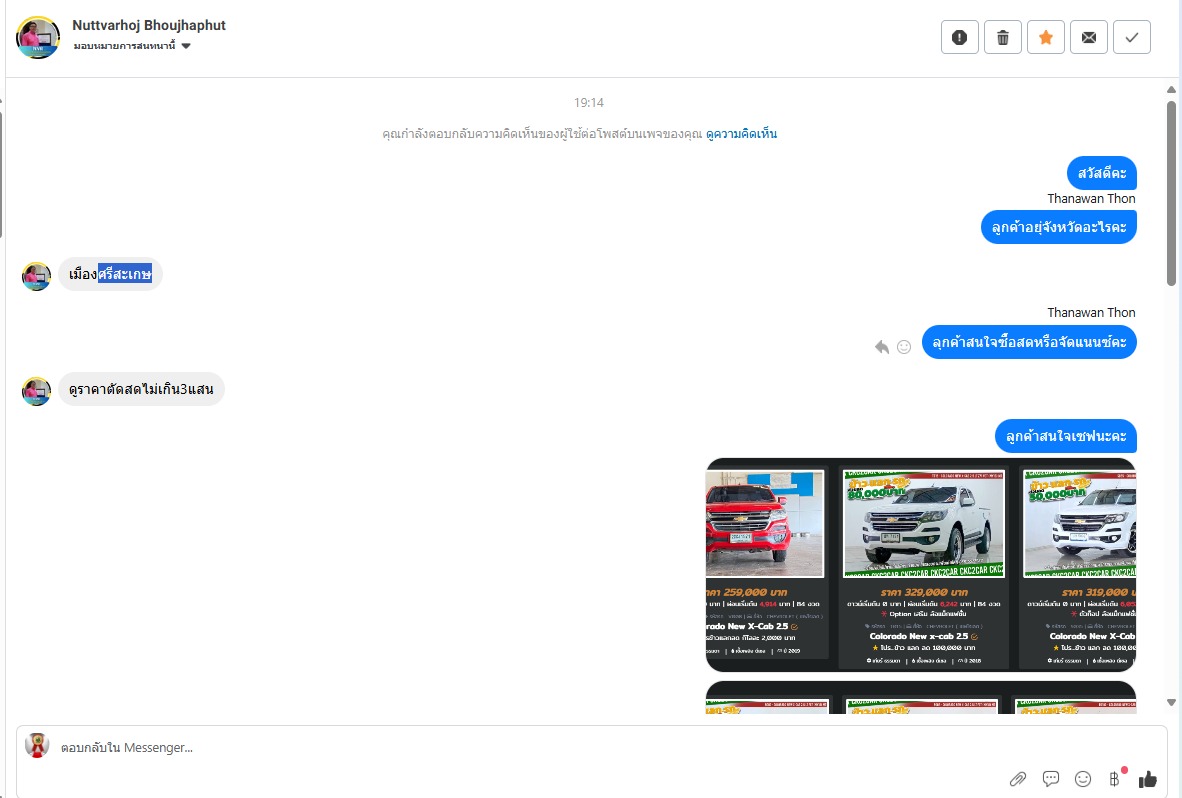Open the baht payment request icon
Image resolution: width=1182 pixels, height=798 pixels.
click(x=1115, y=779)
